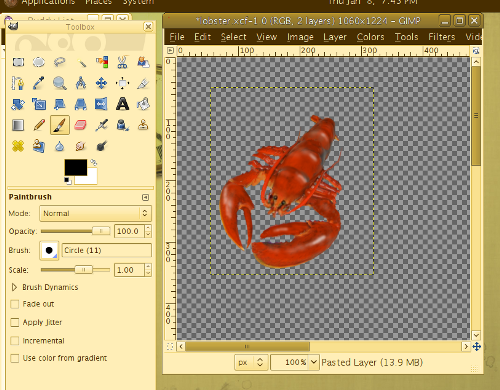The image size is (500, 390).
Task: Check Use color from gradient
Action: pyautogui.click(x=14, y=358)
